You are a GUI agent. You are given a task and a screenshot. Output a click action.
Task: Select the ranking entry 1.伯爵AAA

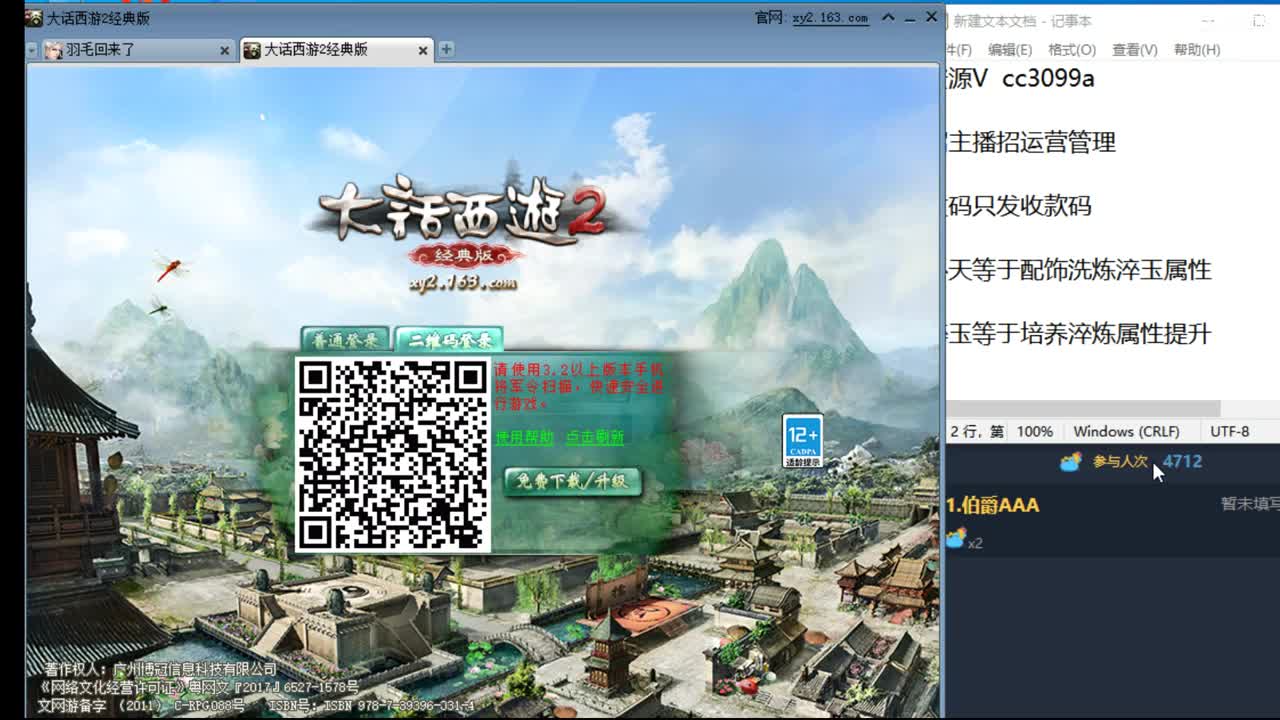[x=993, y=505]
